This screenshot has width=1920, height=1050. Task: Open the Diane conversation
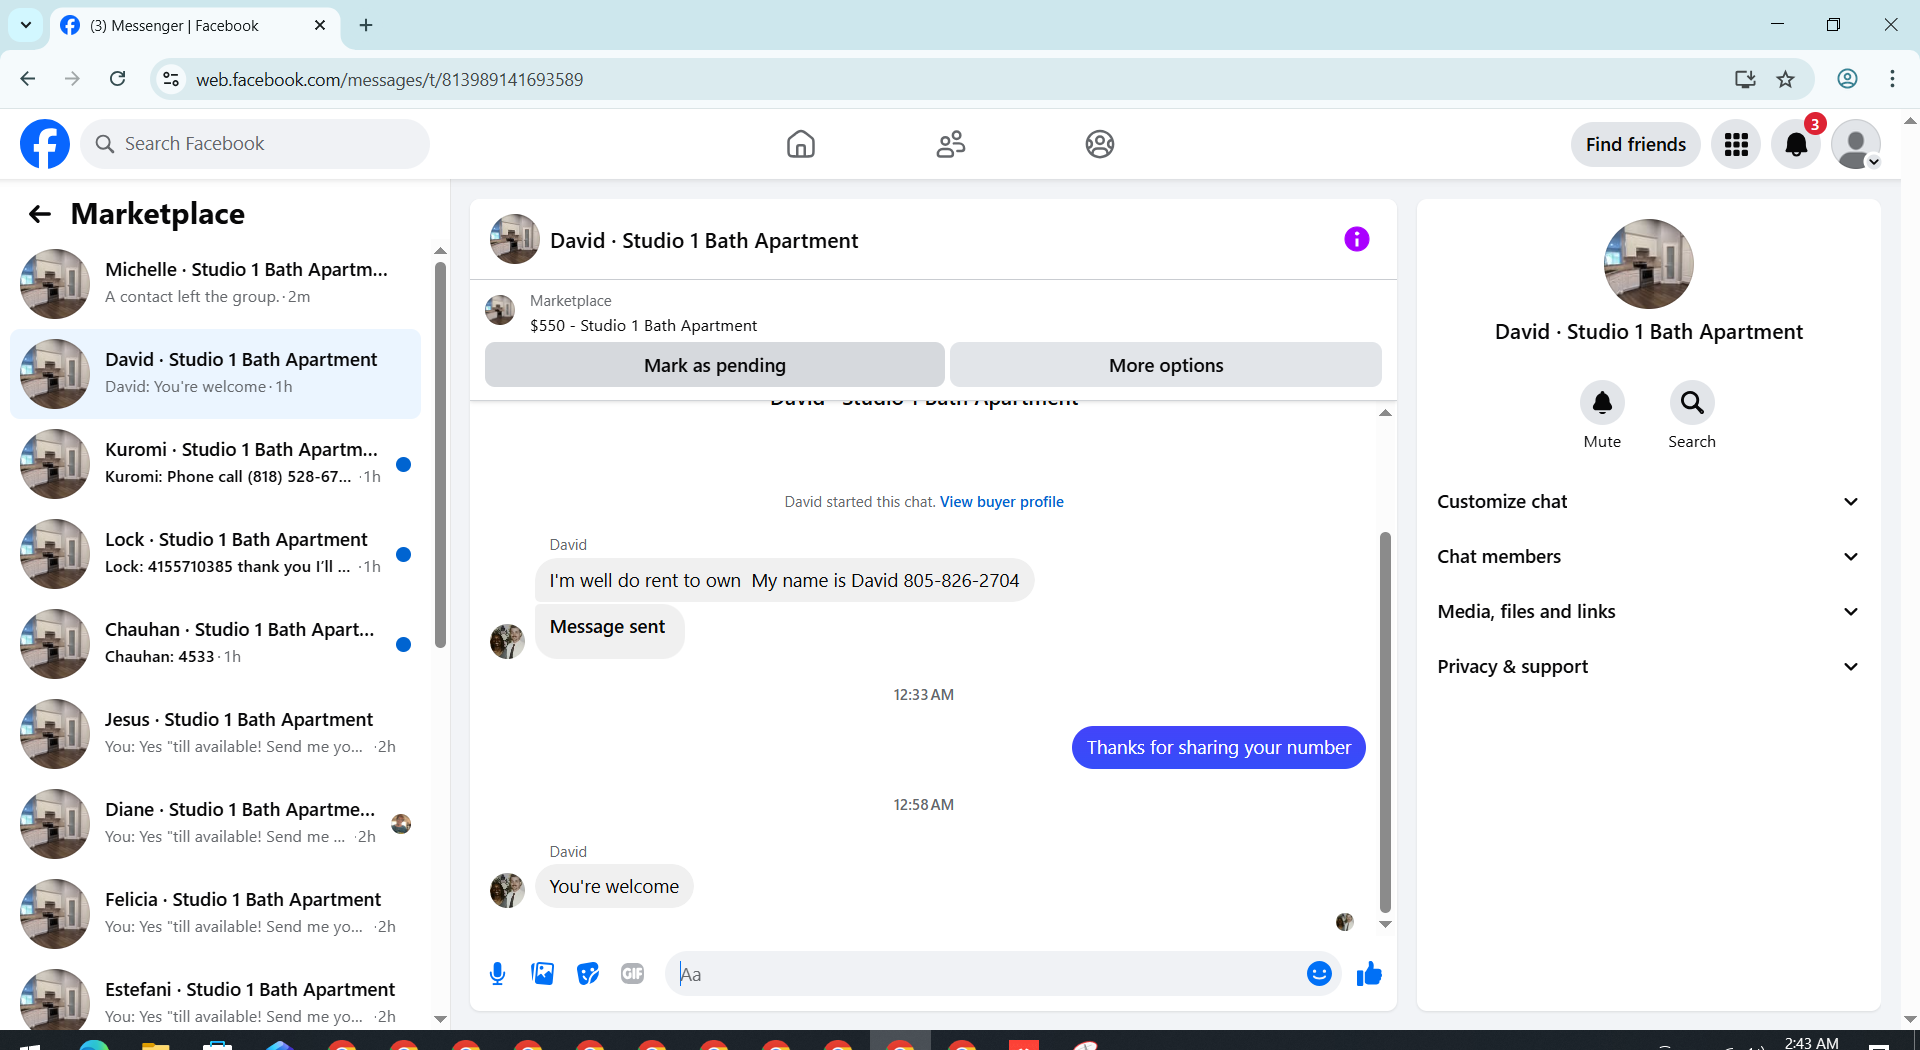[x=215, y=824]
